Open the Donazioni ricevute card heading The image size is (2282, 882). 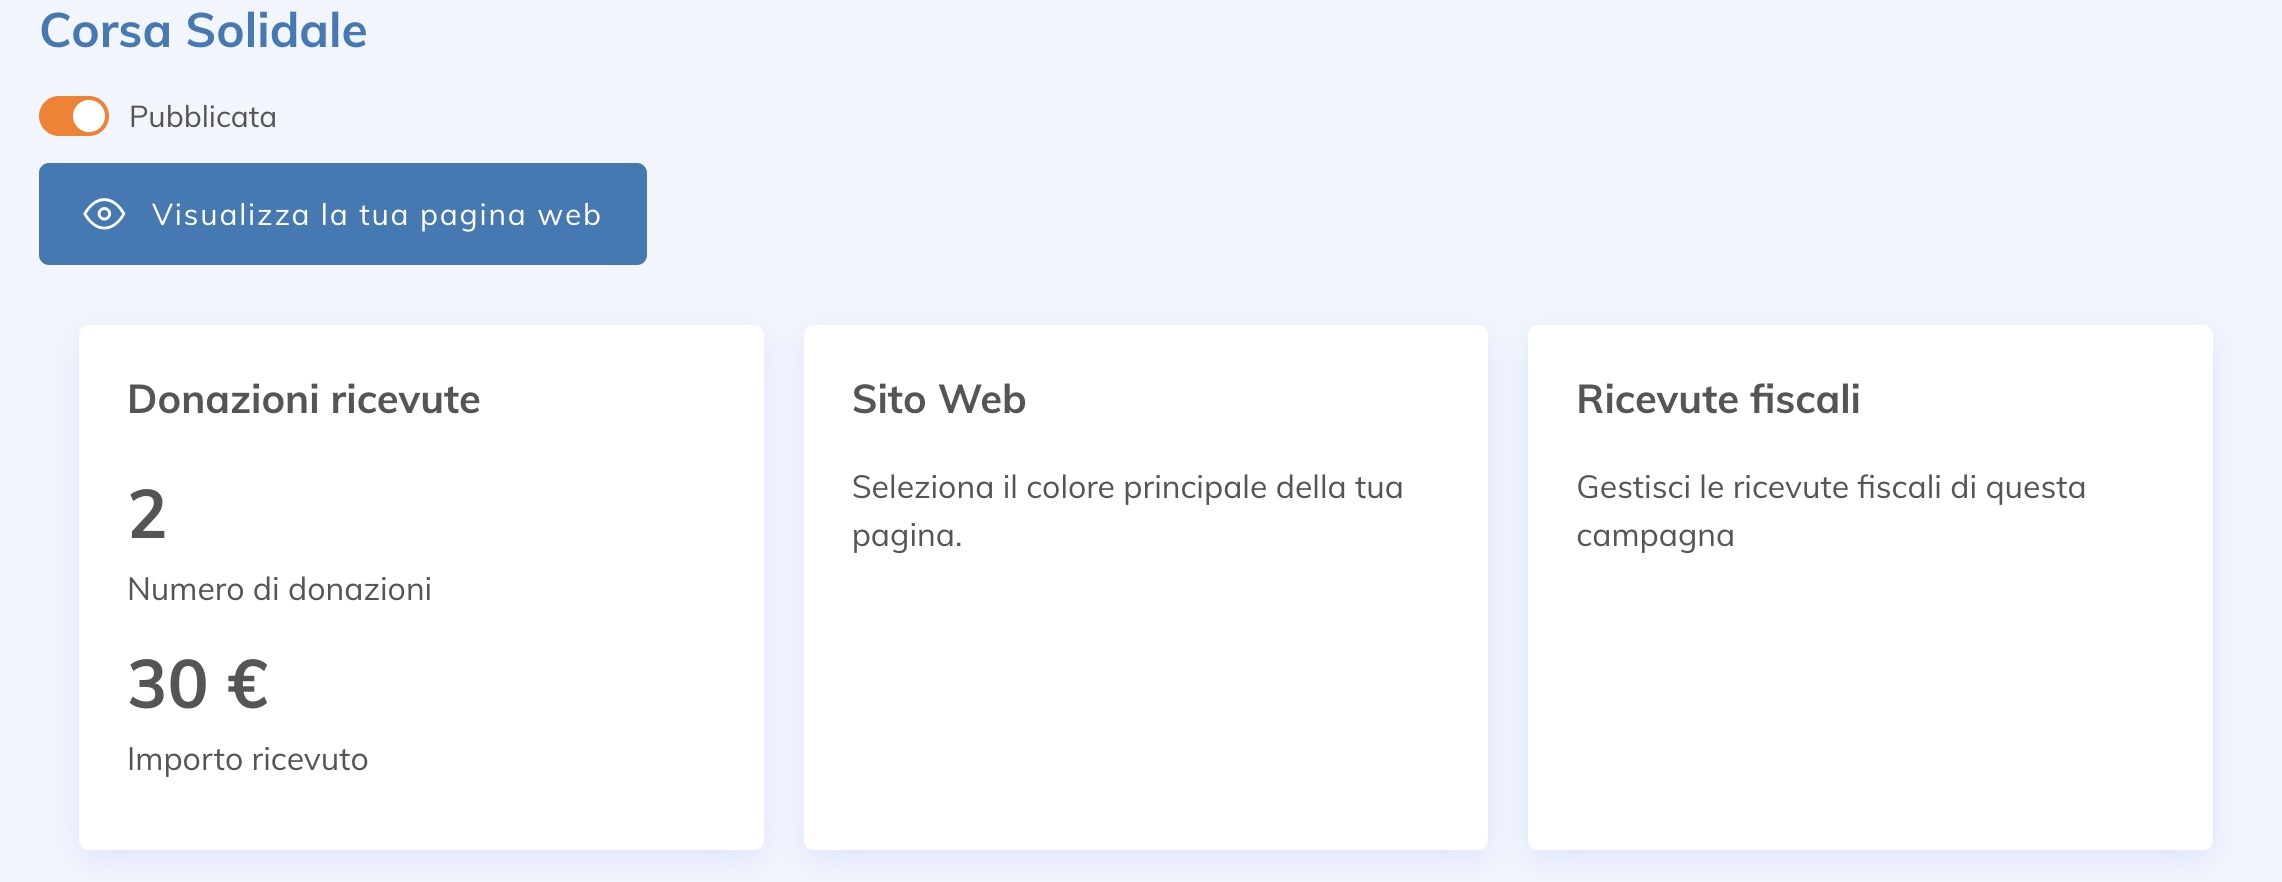304,399
